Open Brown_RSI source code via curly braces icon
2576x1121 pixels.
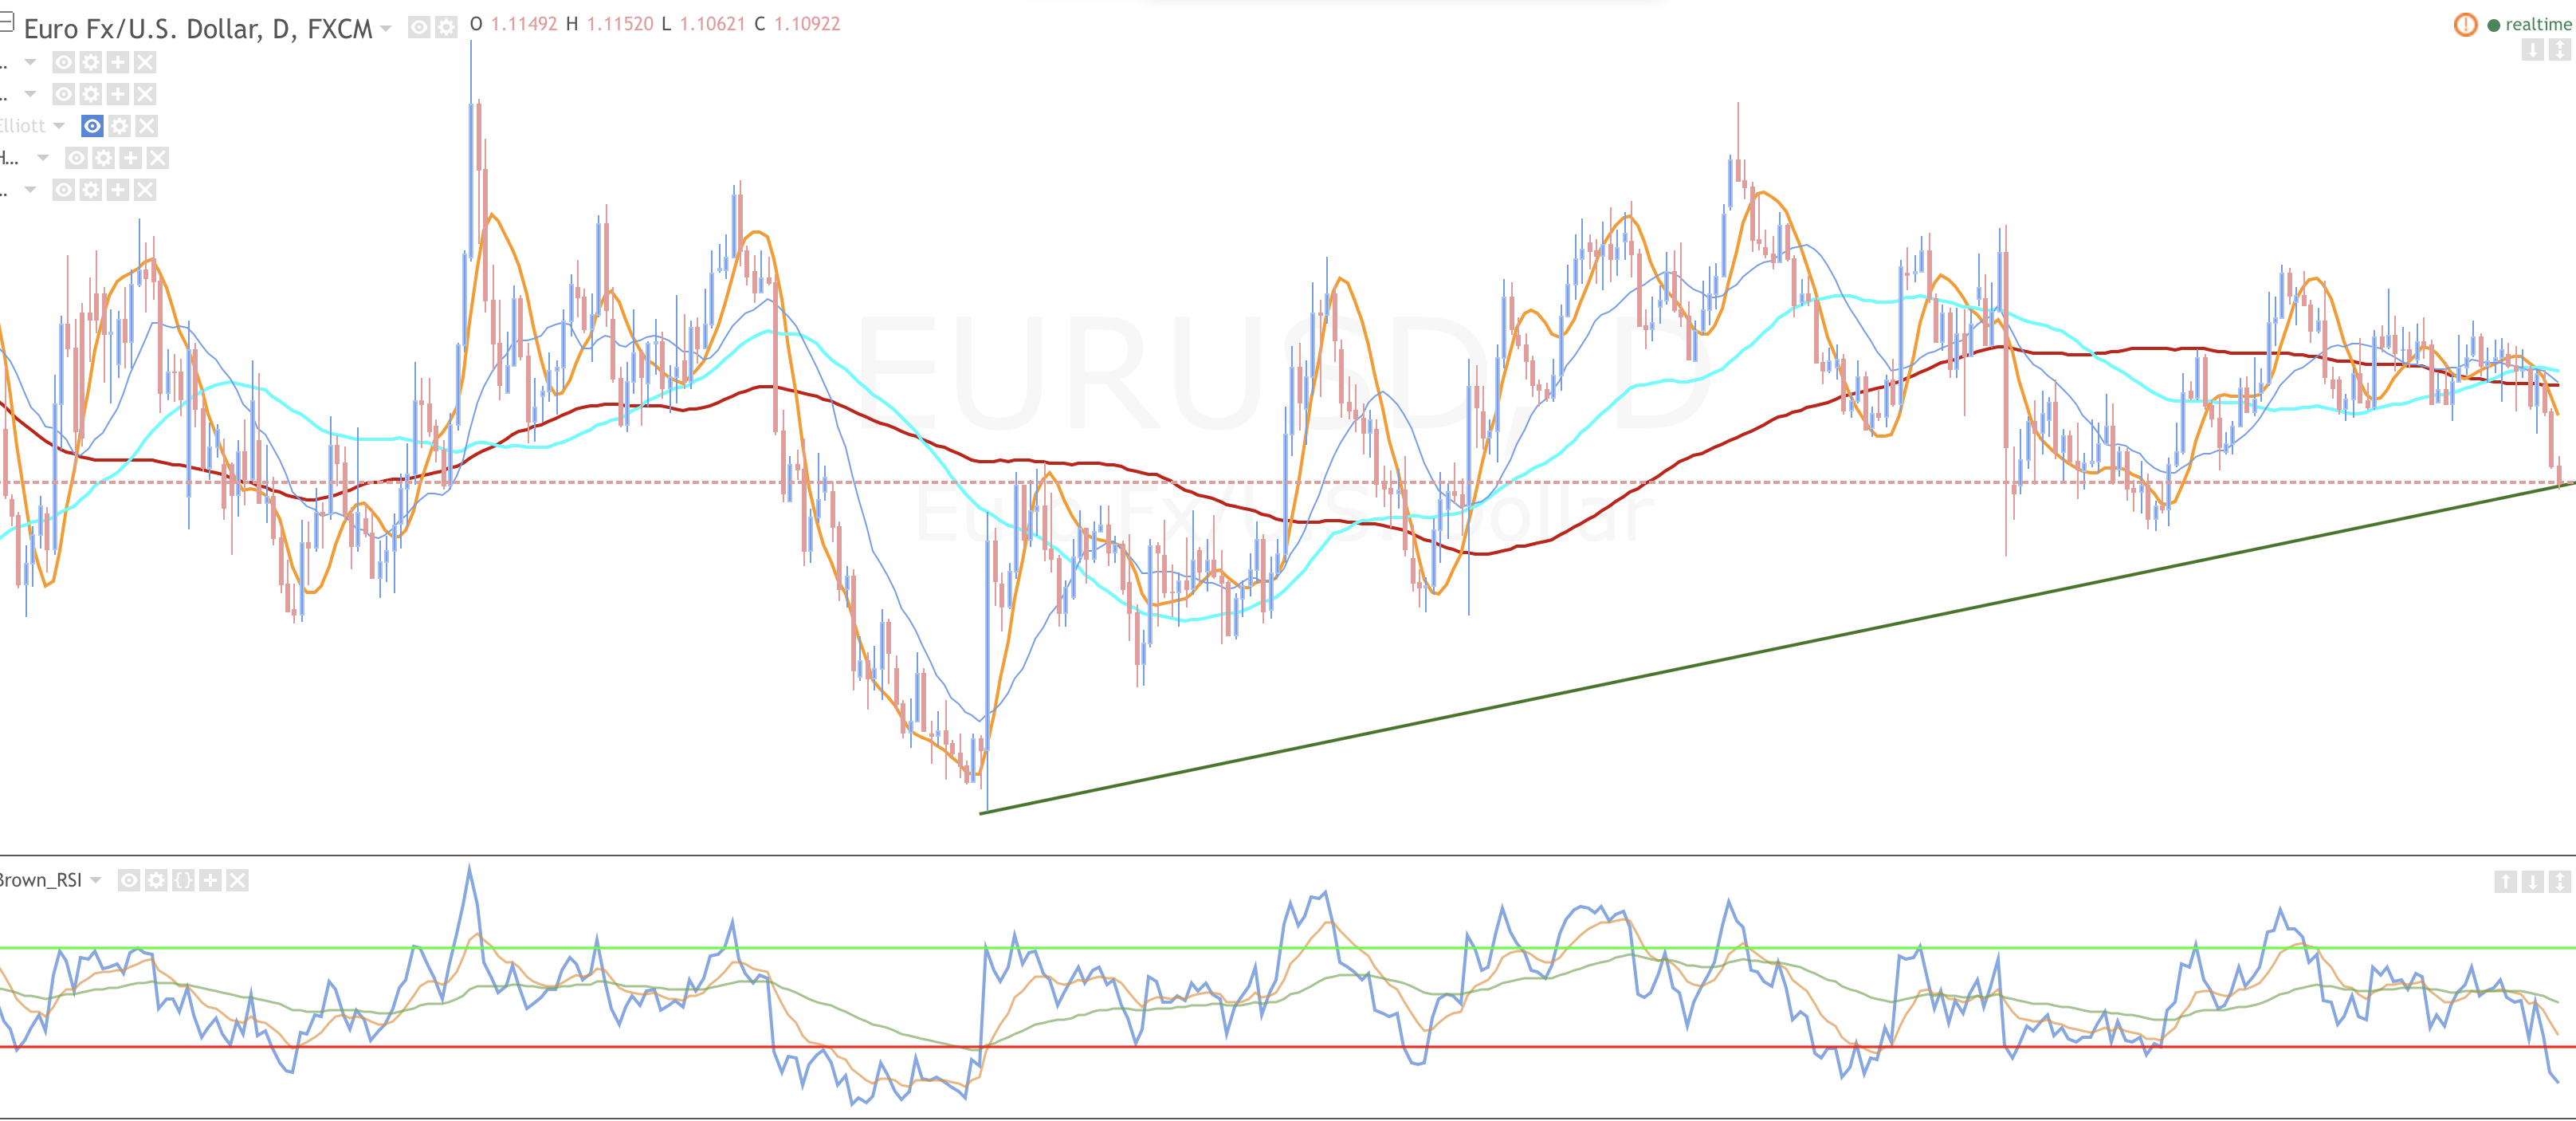pos(183,881)
